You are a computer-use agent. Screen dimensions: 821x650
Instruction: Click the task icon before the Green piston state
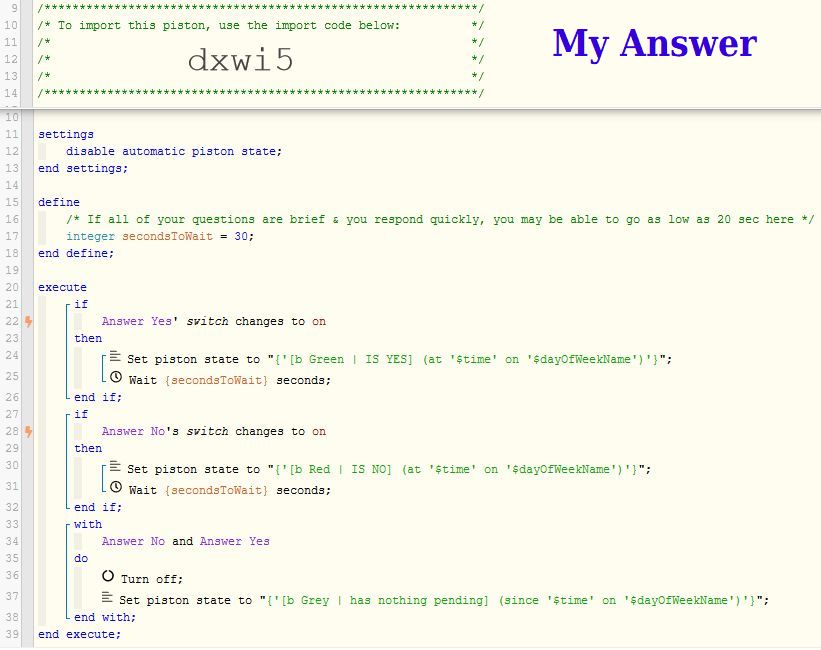[115, 357]
